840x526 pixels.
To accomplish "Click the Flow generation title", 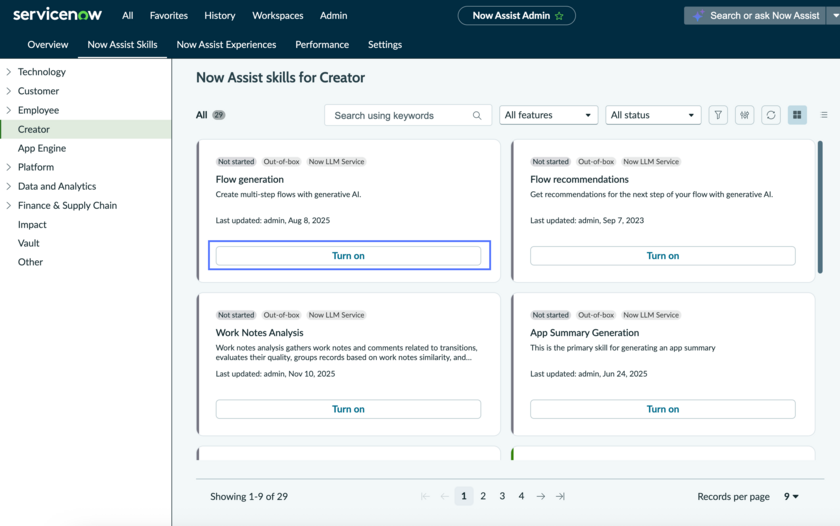I will tap(250, 179).
